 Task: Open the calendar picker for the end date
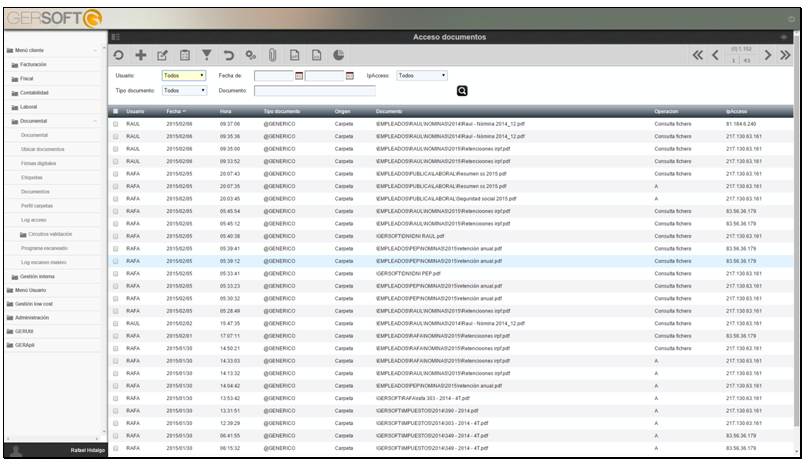(x=350, y=76)
